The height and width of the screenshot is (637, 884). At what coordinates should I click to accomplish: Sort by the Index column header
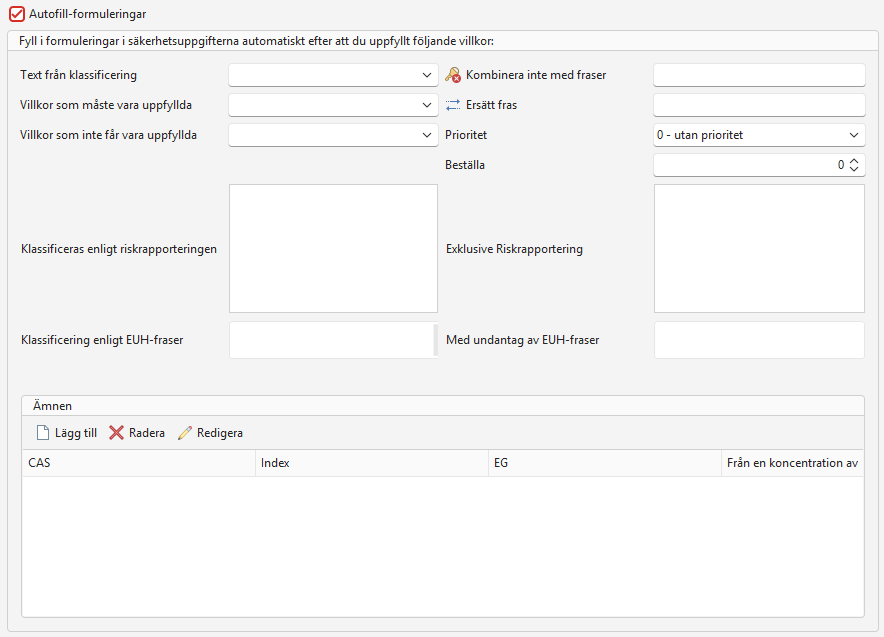point(372,463)
